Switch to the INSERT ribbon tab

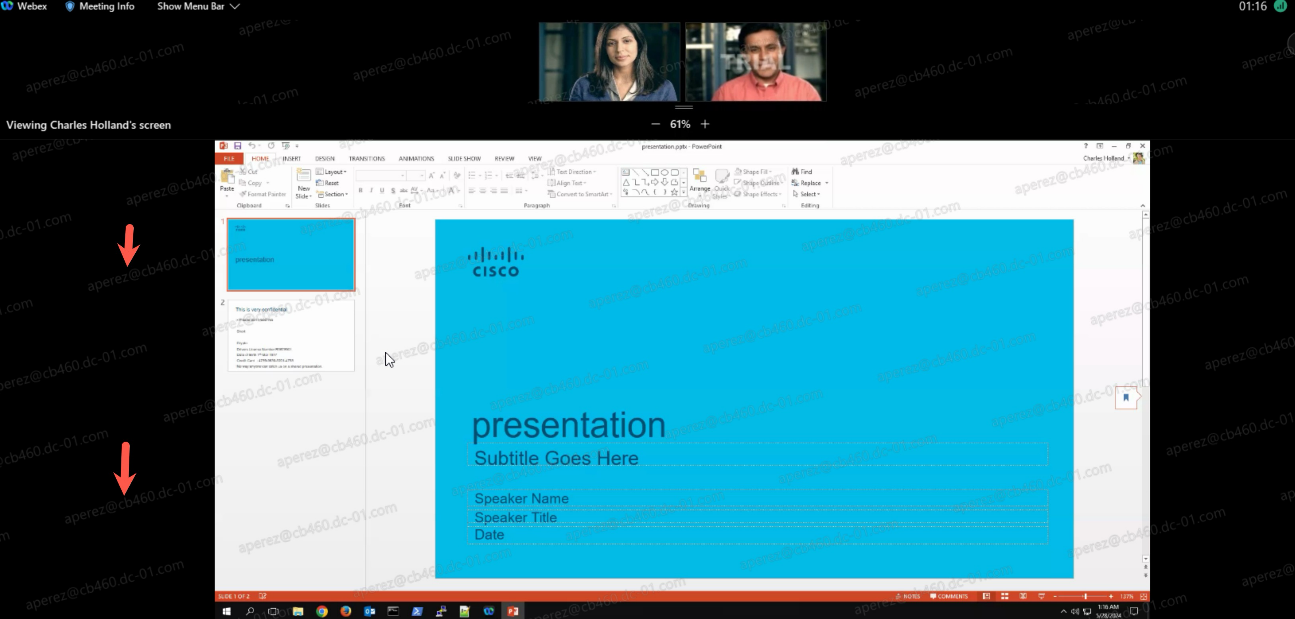pos(291,158)
